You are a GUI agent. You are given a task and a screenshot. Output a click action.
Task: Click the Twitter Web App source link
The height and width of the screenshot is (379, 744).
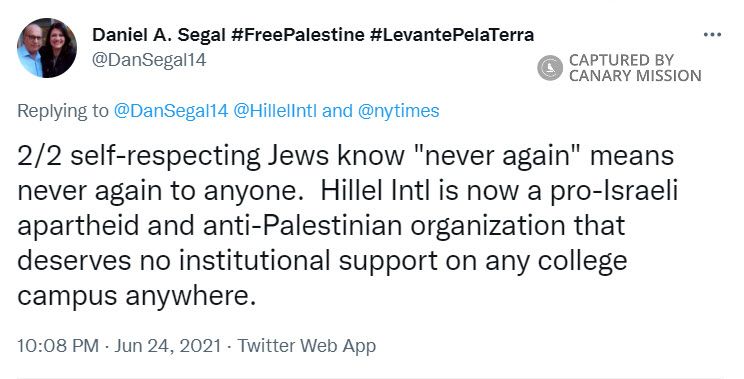[307, 346]
